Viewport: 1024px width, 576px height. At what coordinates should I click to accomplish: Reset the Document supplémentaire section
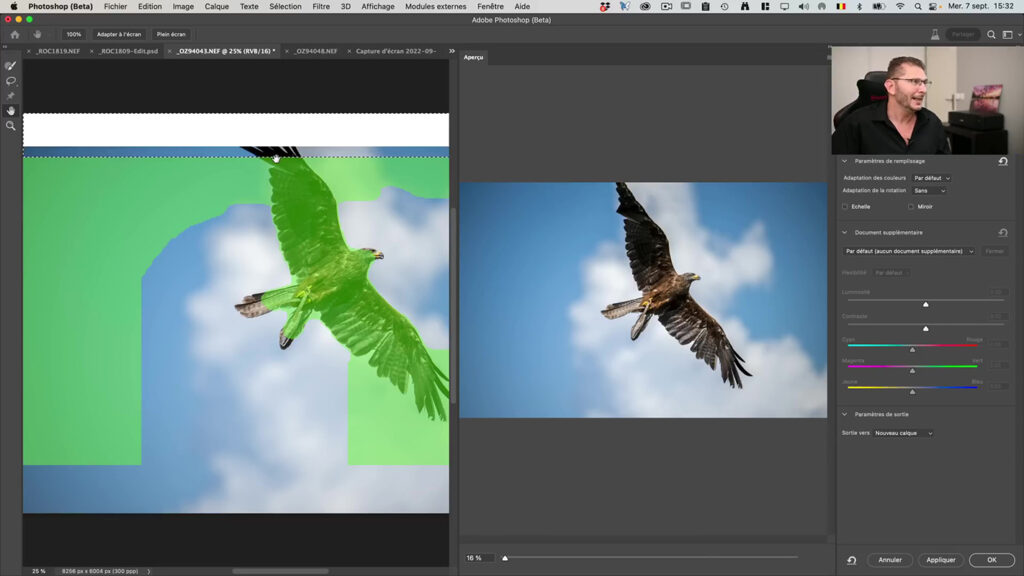pos(1003,232)
